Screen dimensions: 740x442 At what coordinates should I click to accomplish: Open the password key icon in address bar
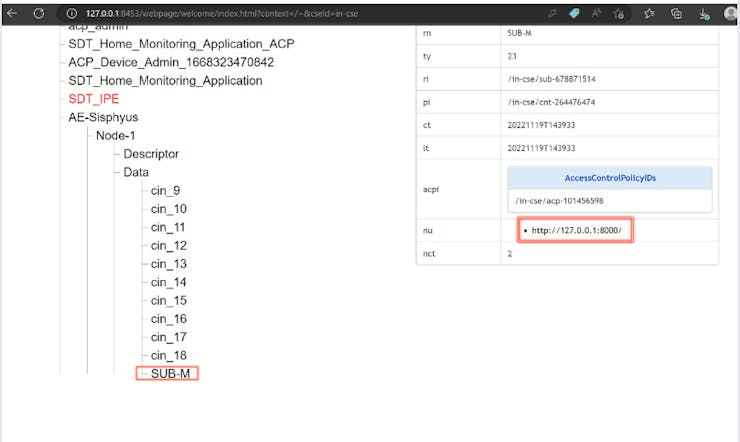552,13
